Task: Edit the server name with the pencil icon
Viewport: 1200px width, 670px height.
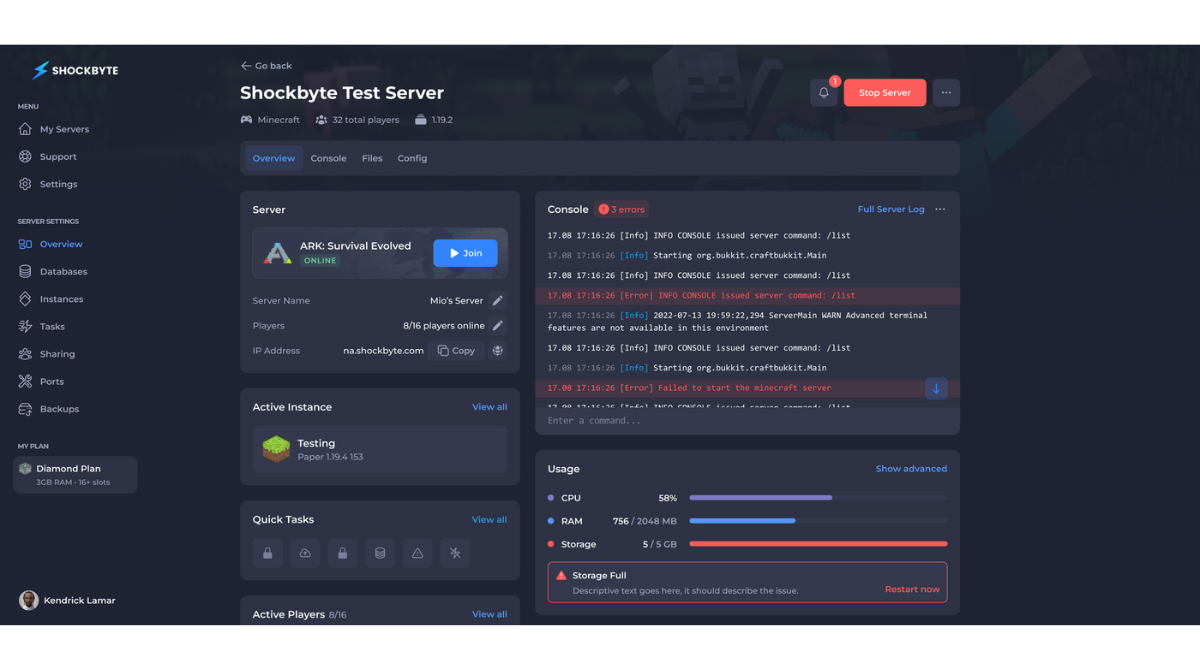Action: (x=498, y=300)
